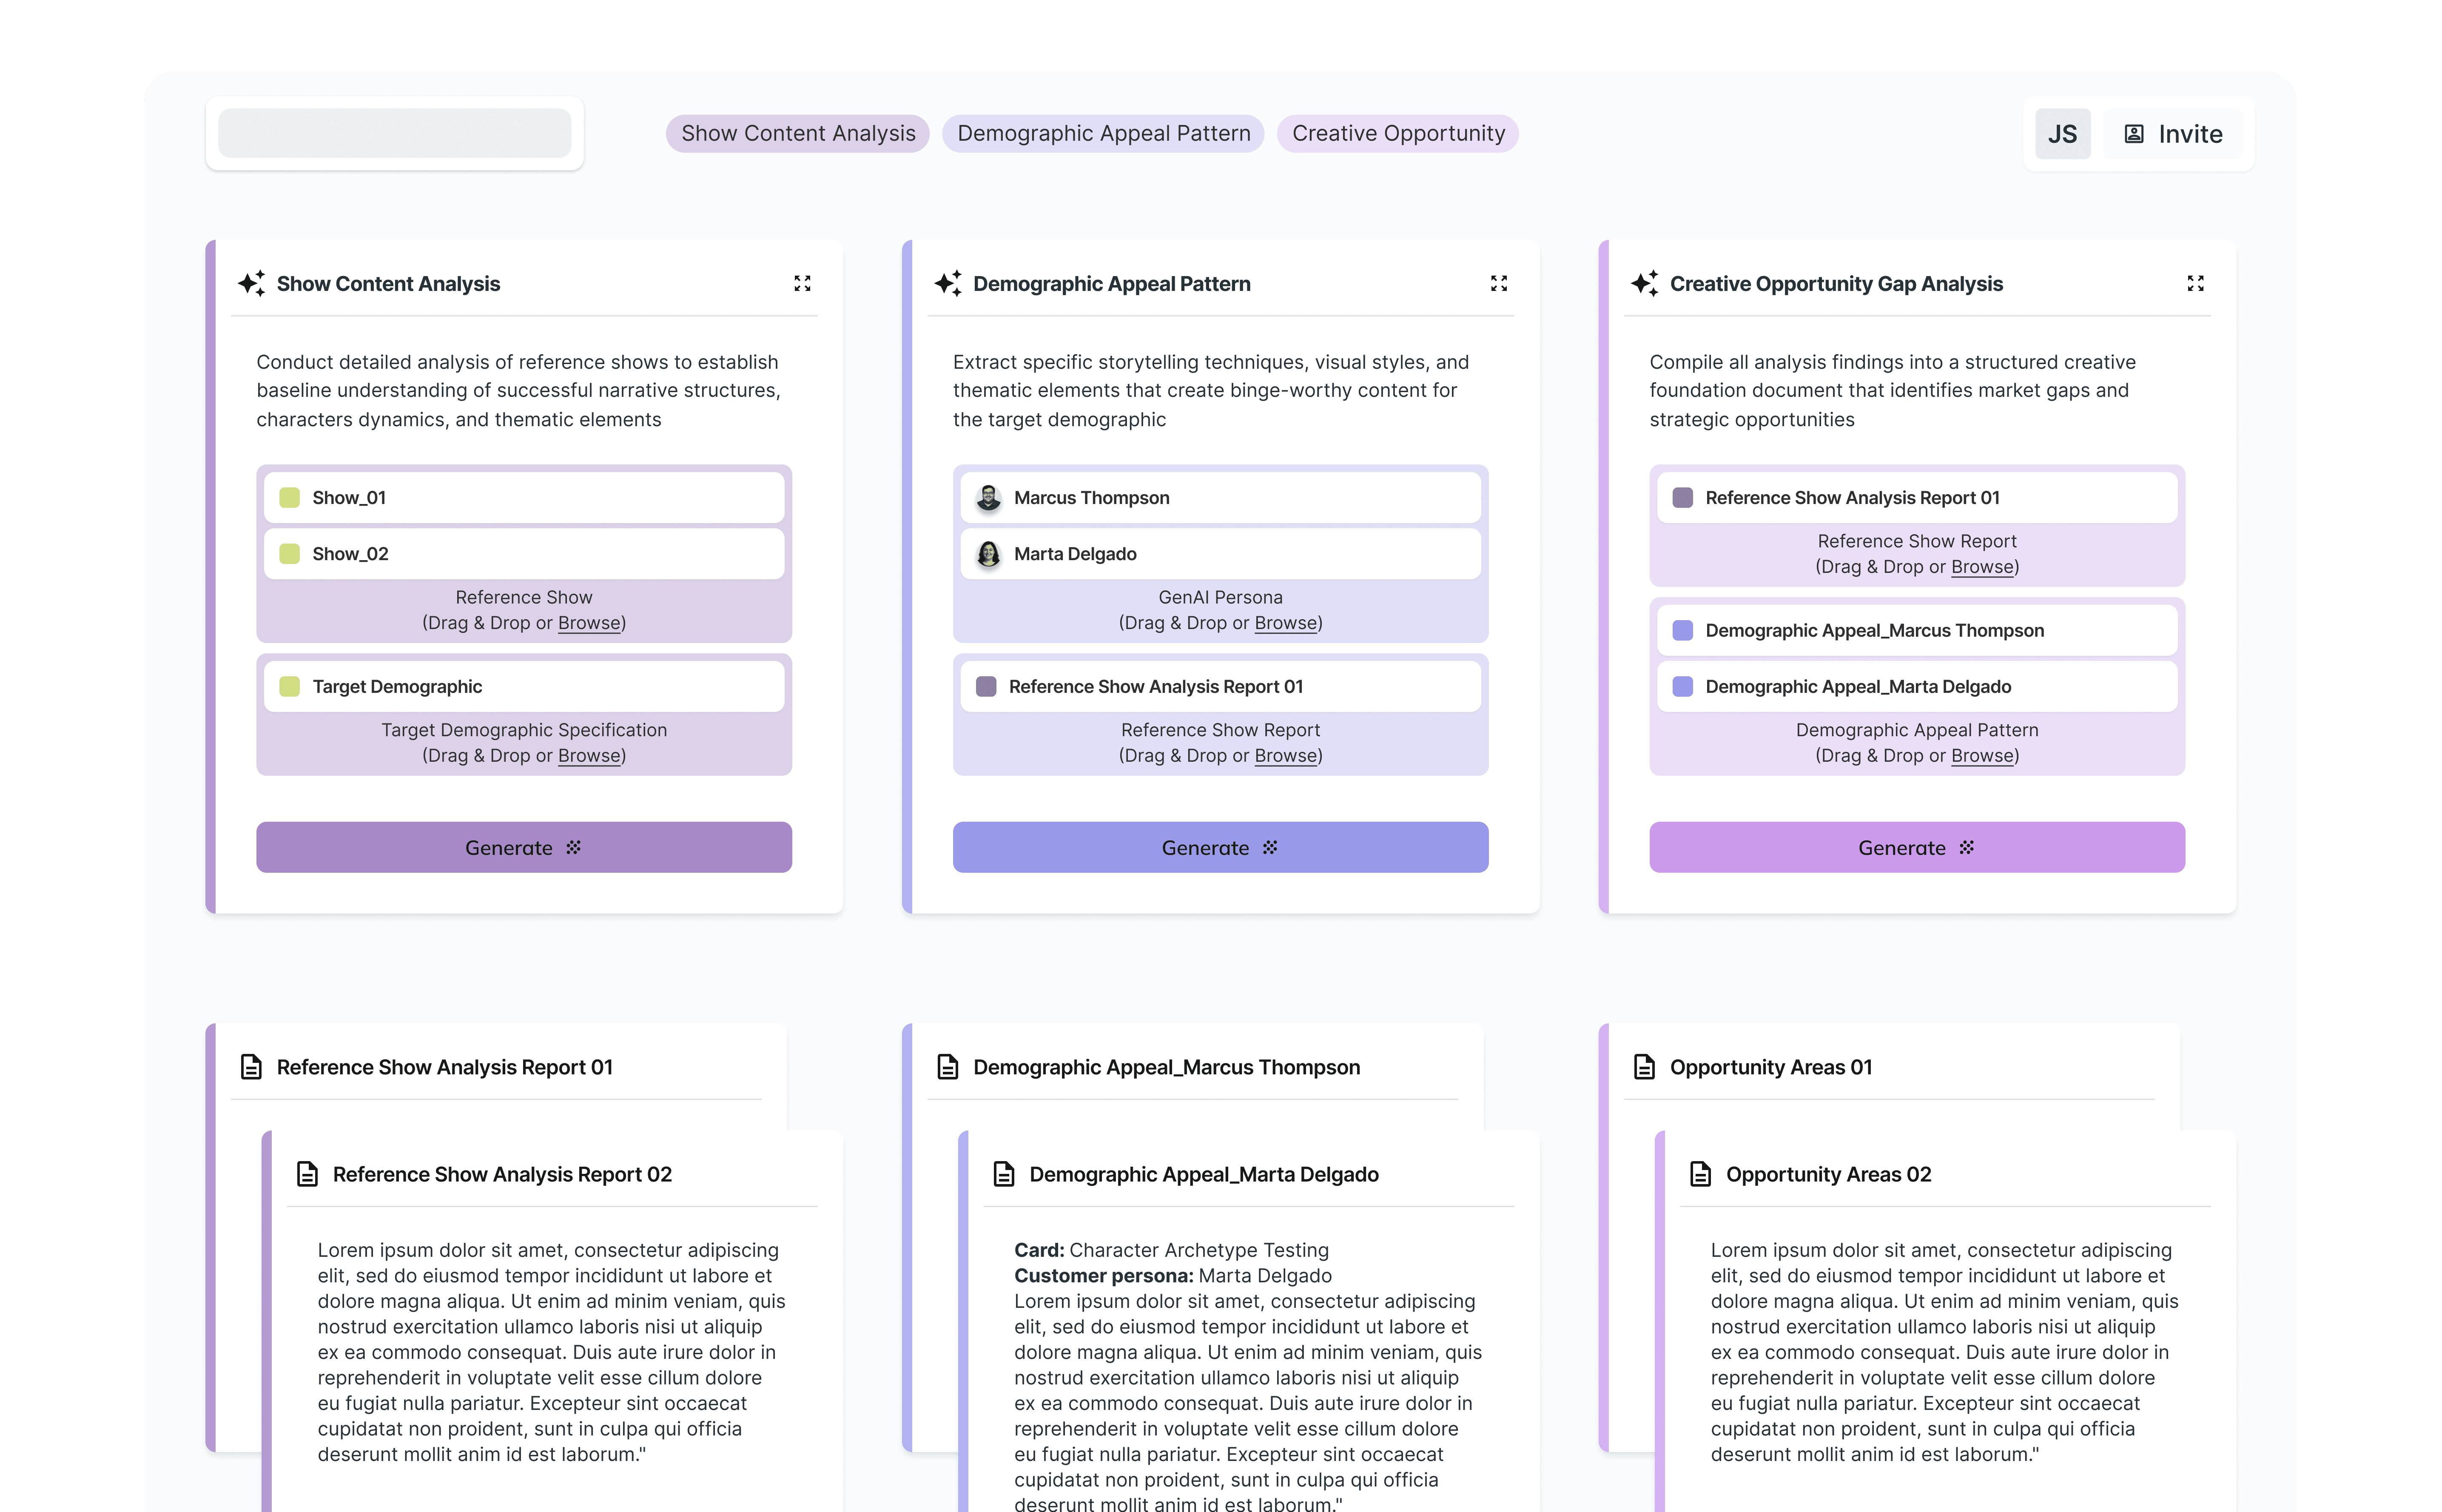Click the fullscreen icon on Demographic Appeal Pattern card
Viewport: 2442px width, 1512px height.
point(1499,283)
